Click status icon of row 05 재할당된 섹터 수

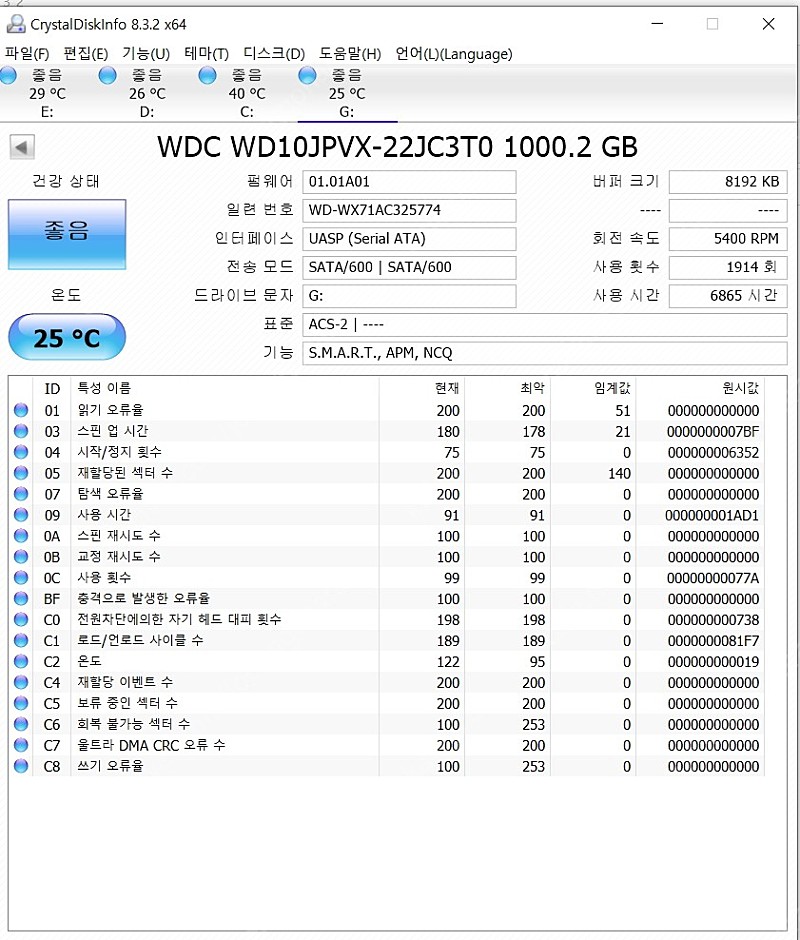(x=21, y=473)
